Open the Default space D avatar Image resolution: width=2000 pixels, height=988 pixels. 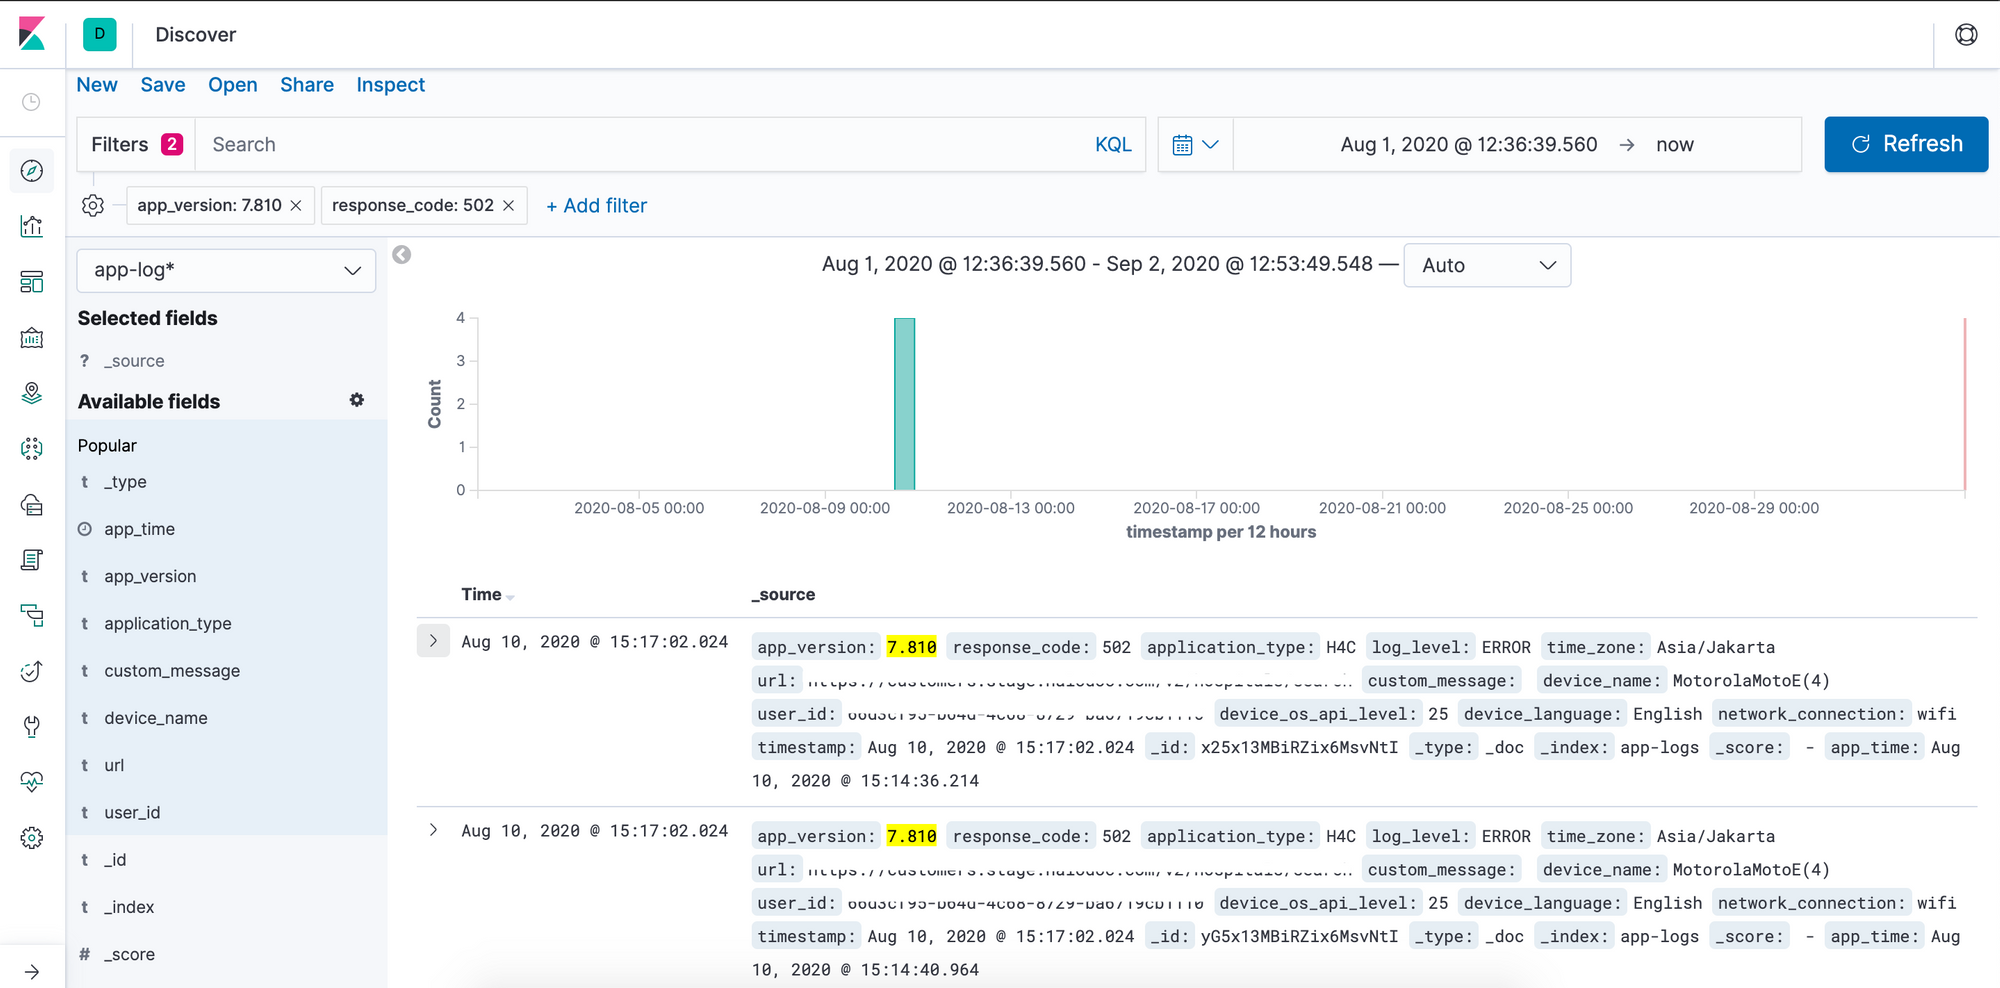99,34
